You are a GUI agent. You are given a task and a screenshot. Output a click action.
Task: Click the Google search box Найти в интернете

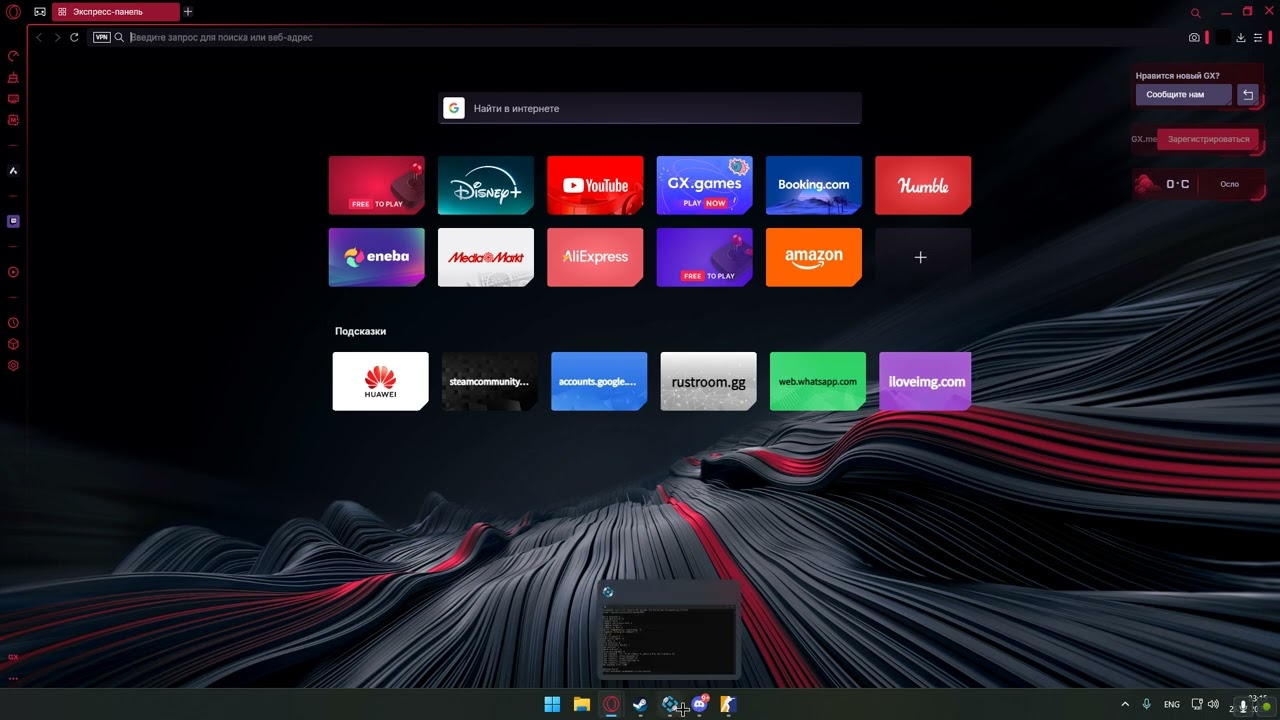click(650, 108)
